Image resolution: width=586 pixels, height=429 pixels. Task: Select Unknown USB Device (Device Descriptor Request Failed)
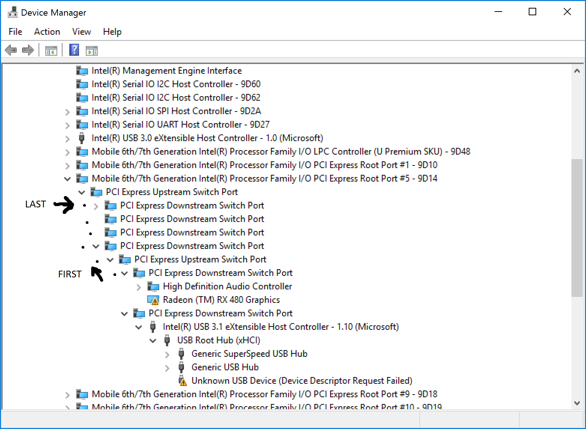(x=302, y=381)
